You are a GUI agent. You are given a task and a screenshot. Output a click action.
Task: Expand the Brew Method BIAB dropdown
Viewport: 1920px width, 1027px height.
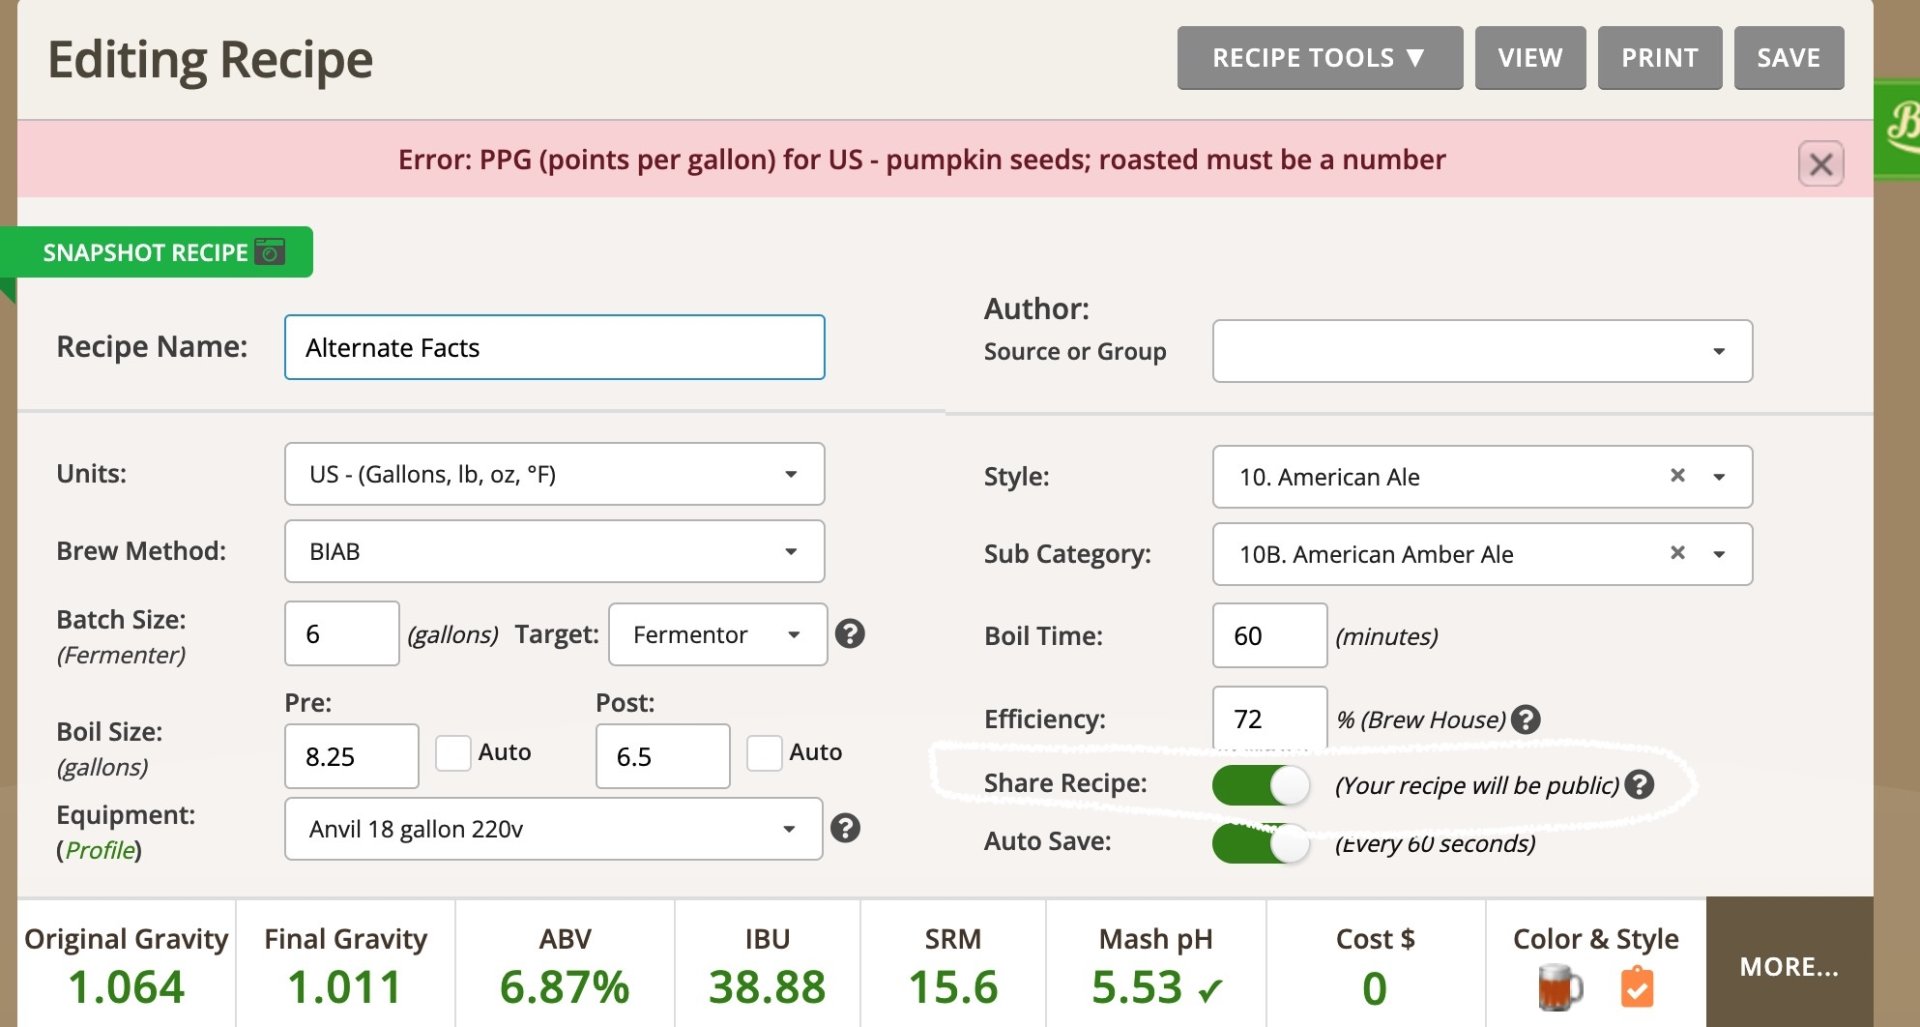pyautogui.click(x=554, y=551)
